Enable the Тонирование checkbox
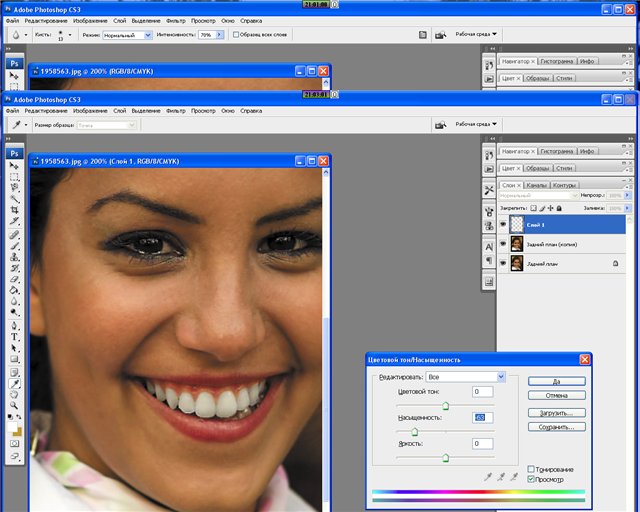640x512 pixels. point(531,469)
